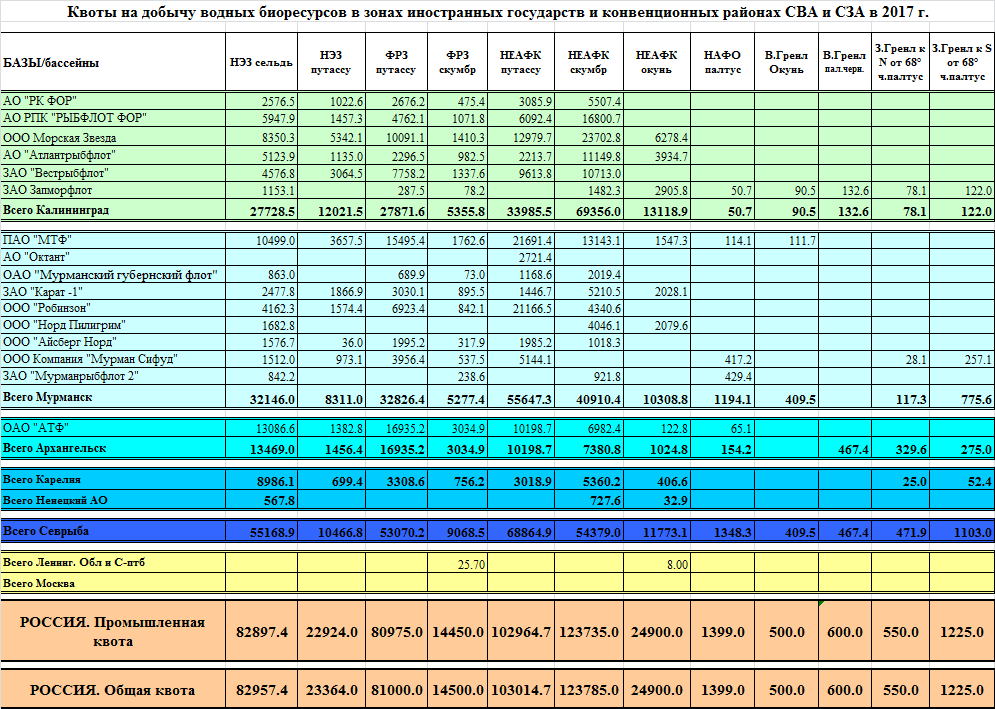Viewport: 995px width, 709px height.
Task: Select the row label ООО "Робинзон"
Action: (x=113, y=308)
